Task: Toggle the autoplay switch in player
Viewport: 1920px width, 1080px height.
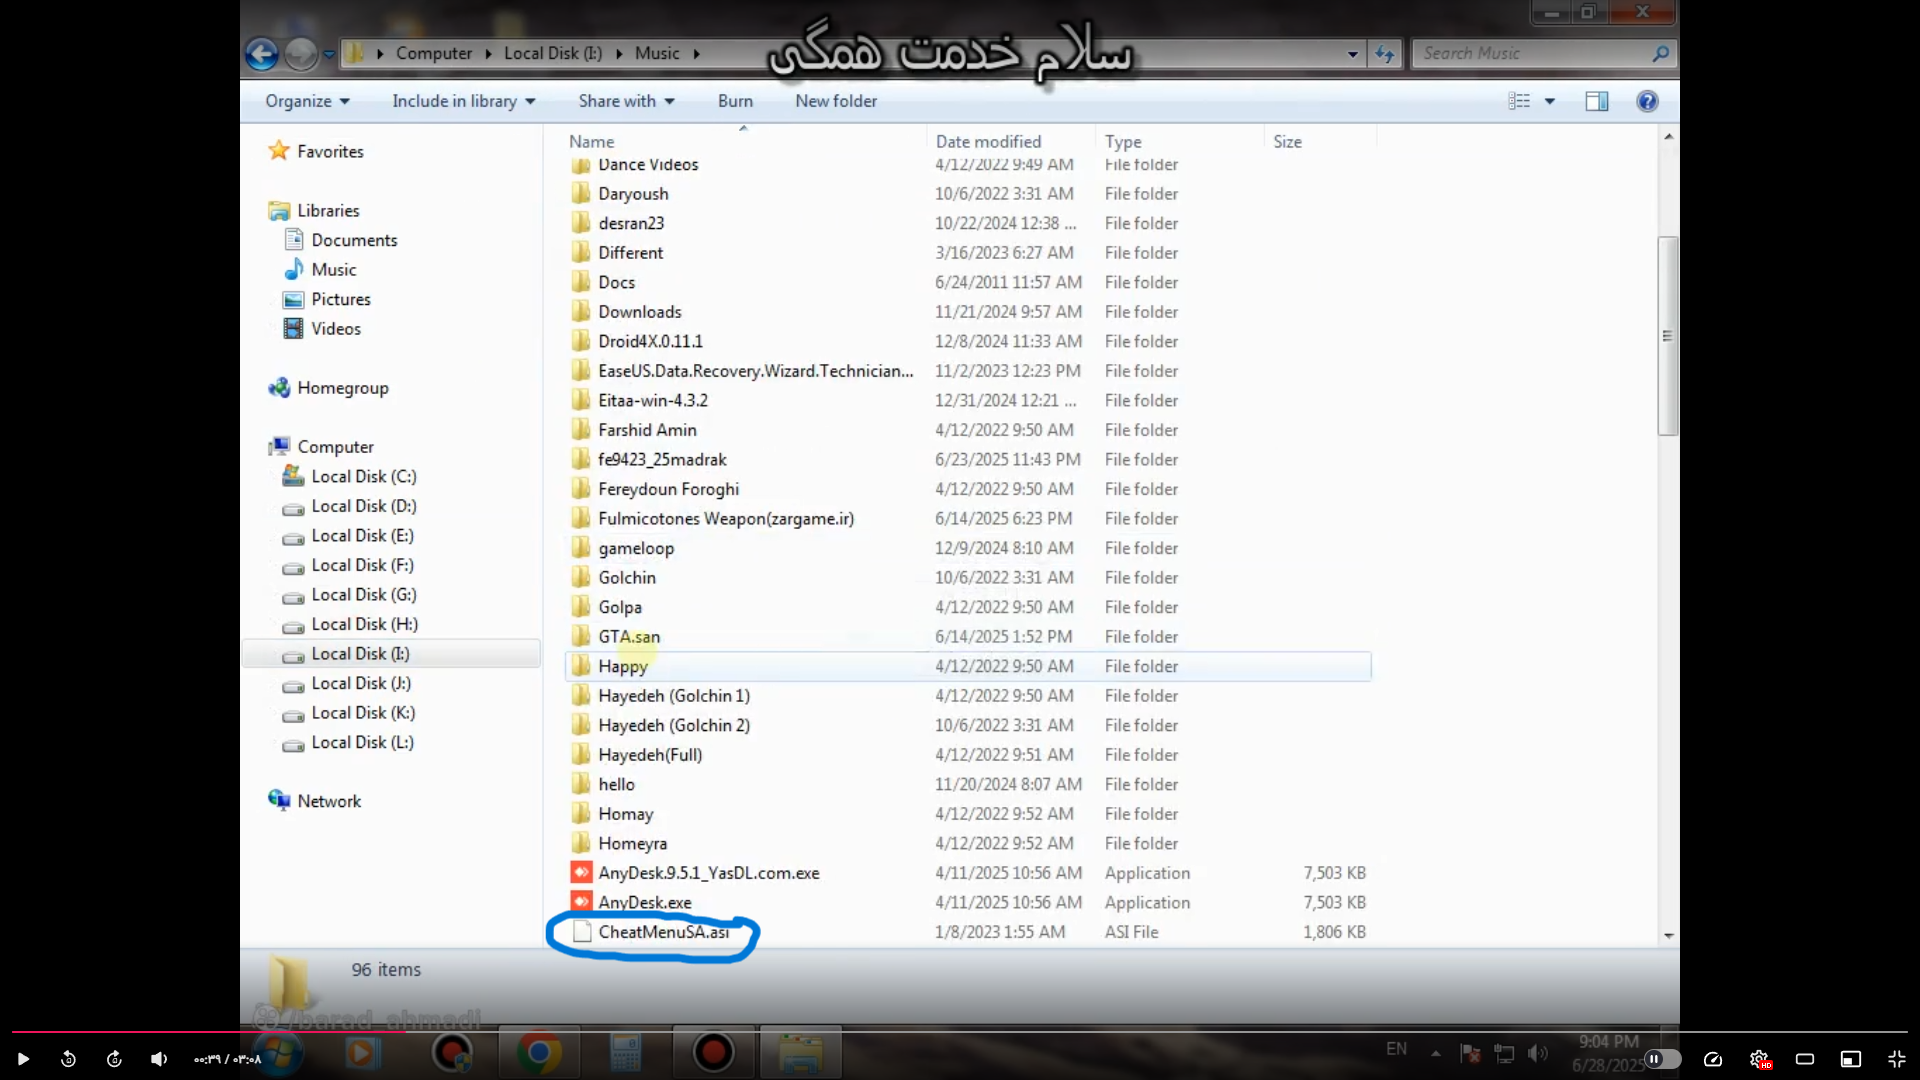Action: 1662,1059
